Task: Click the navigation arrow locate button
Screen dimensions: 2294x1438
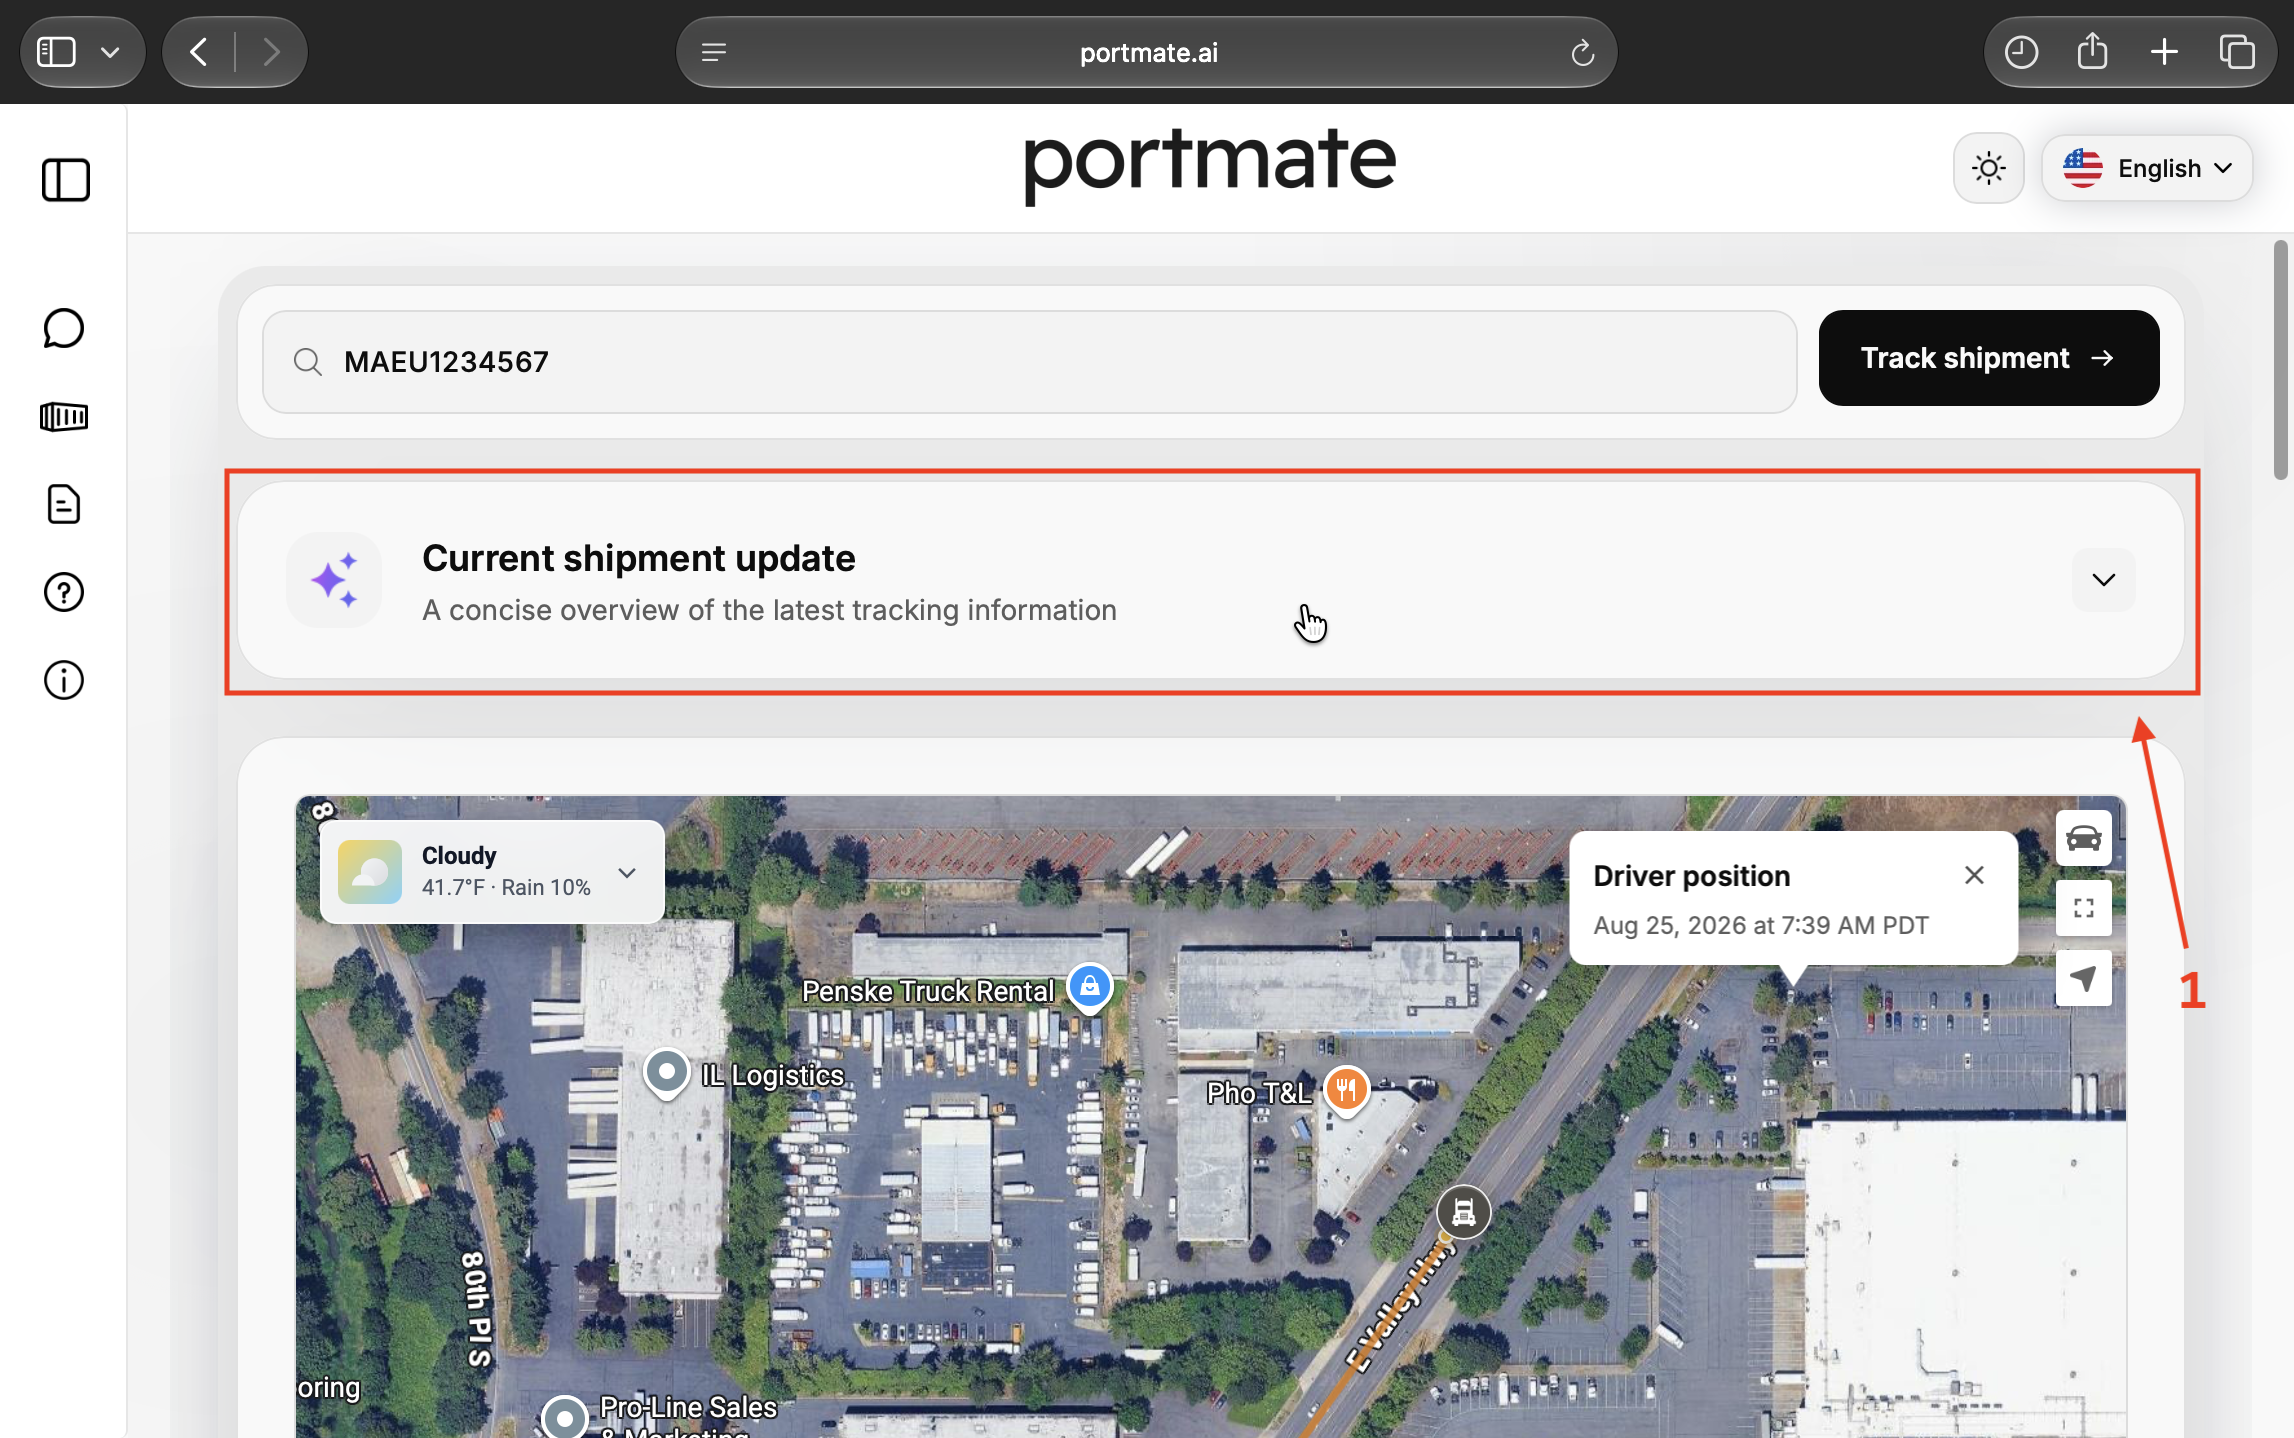Action: click(x=2083, y=978)
